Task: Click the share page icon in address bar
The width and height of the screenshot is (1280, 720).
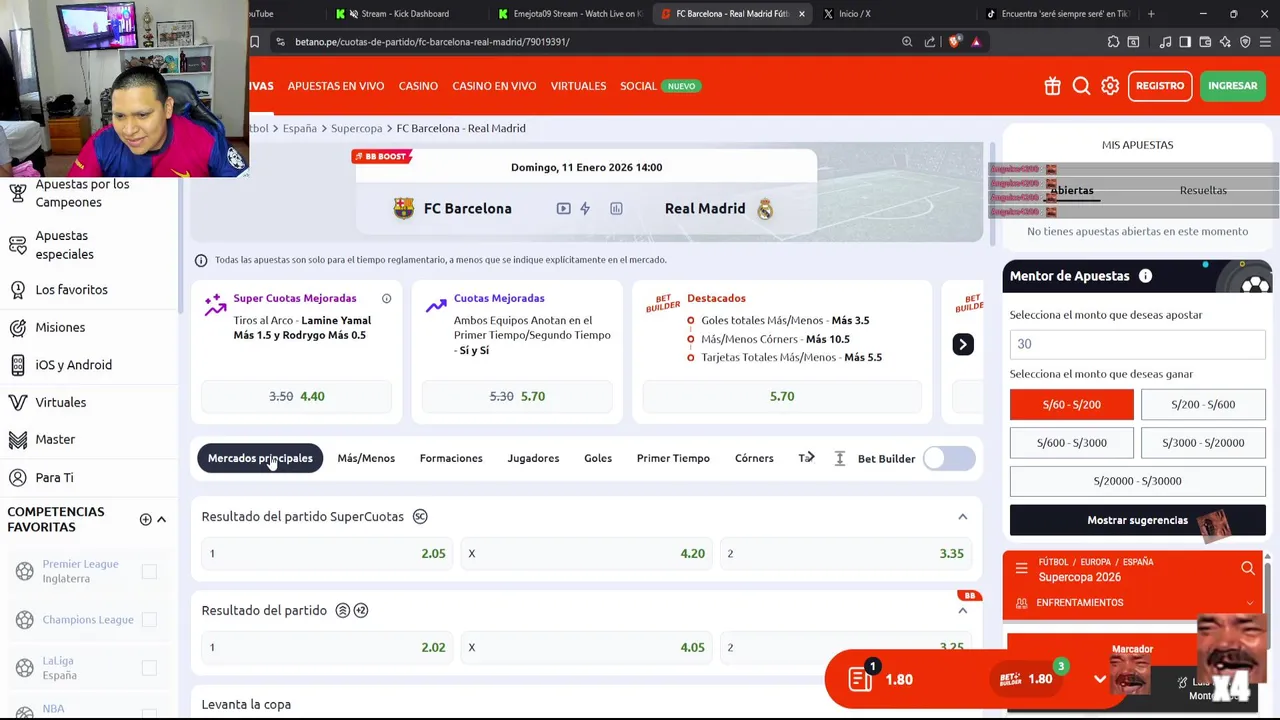Action: (930, 42)
